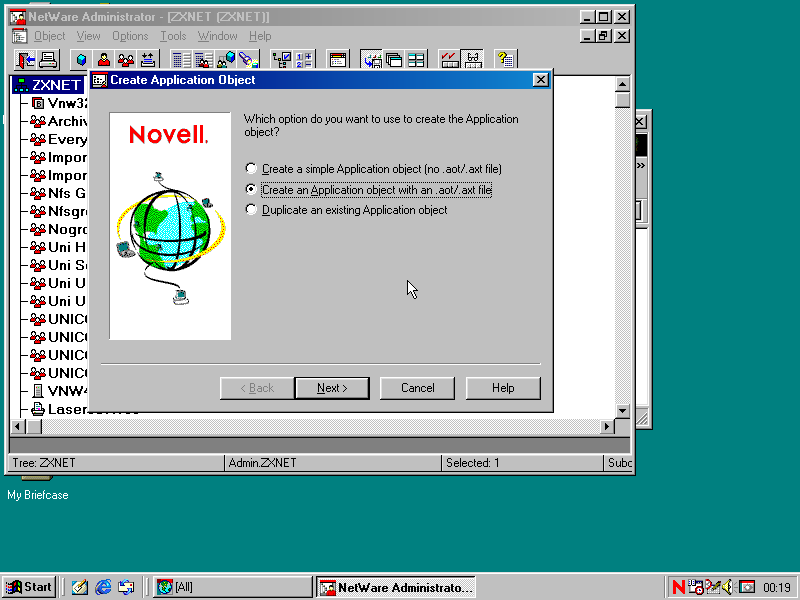
Task: Click the taskbar clock showing 00:19
Action: click(x=777, y=588)
